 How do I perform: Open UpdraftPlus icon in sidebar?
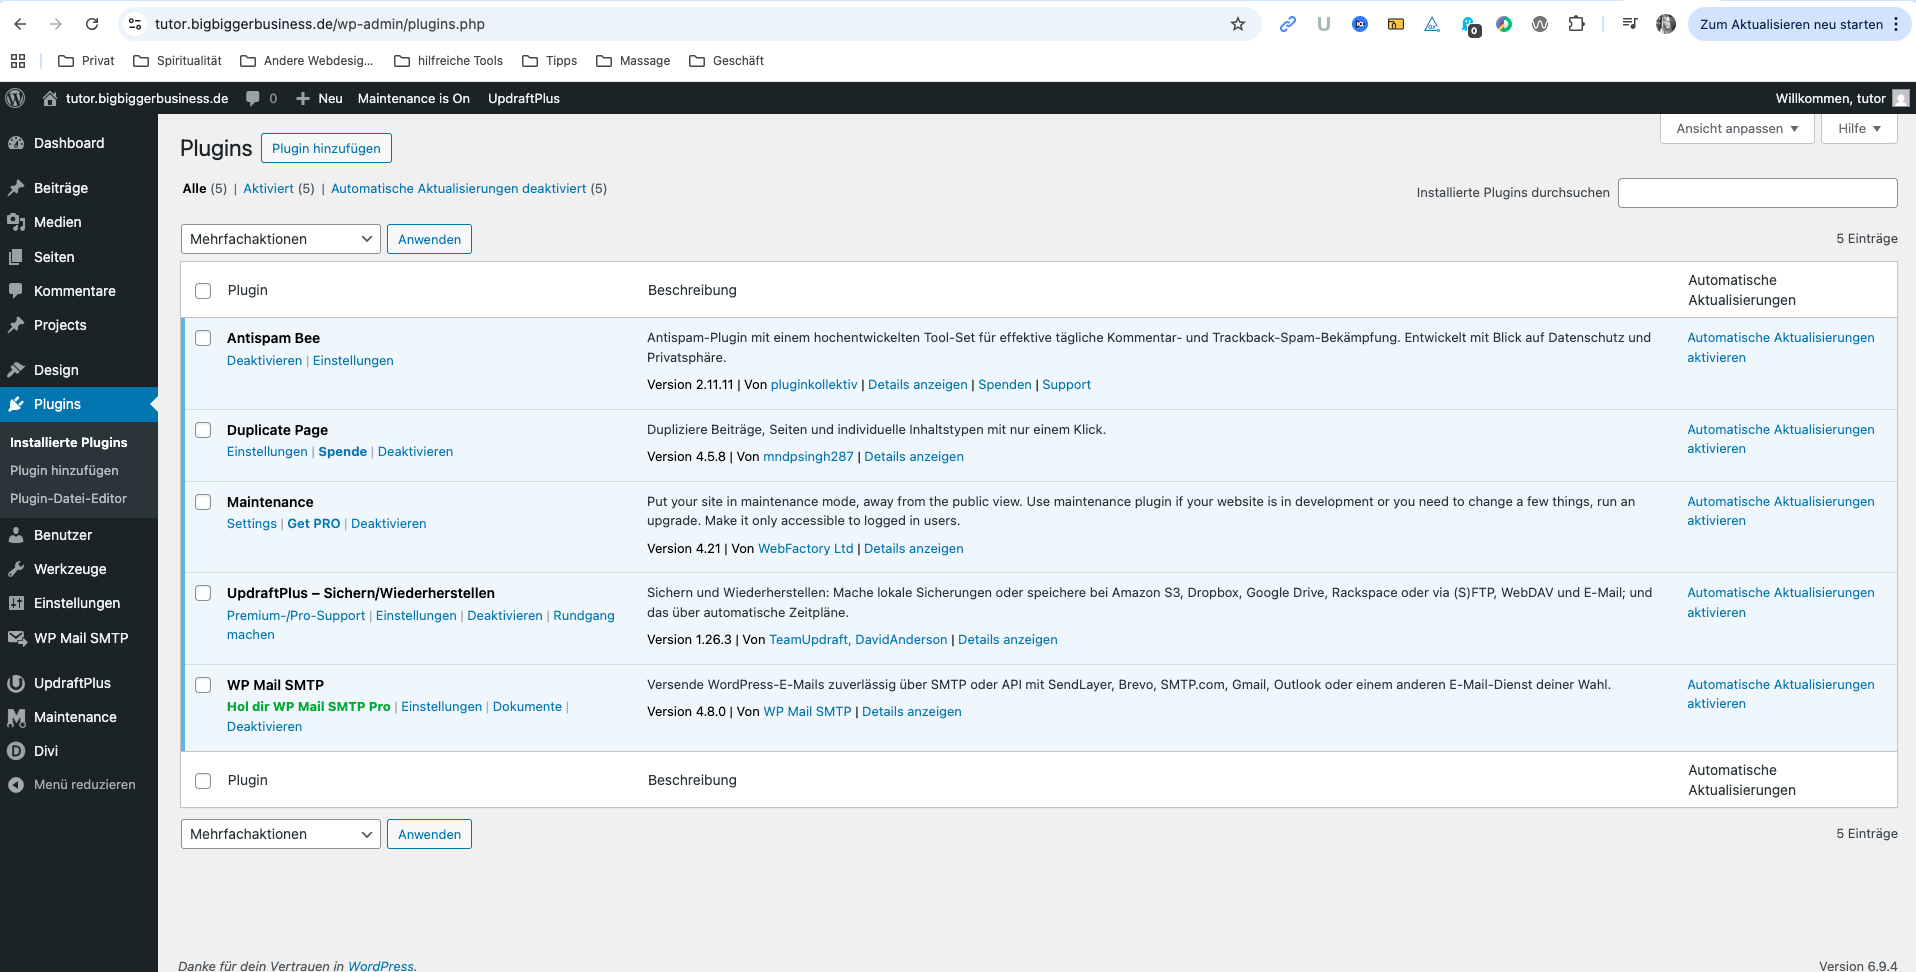(16, 683)
